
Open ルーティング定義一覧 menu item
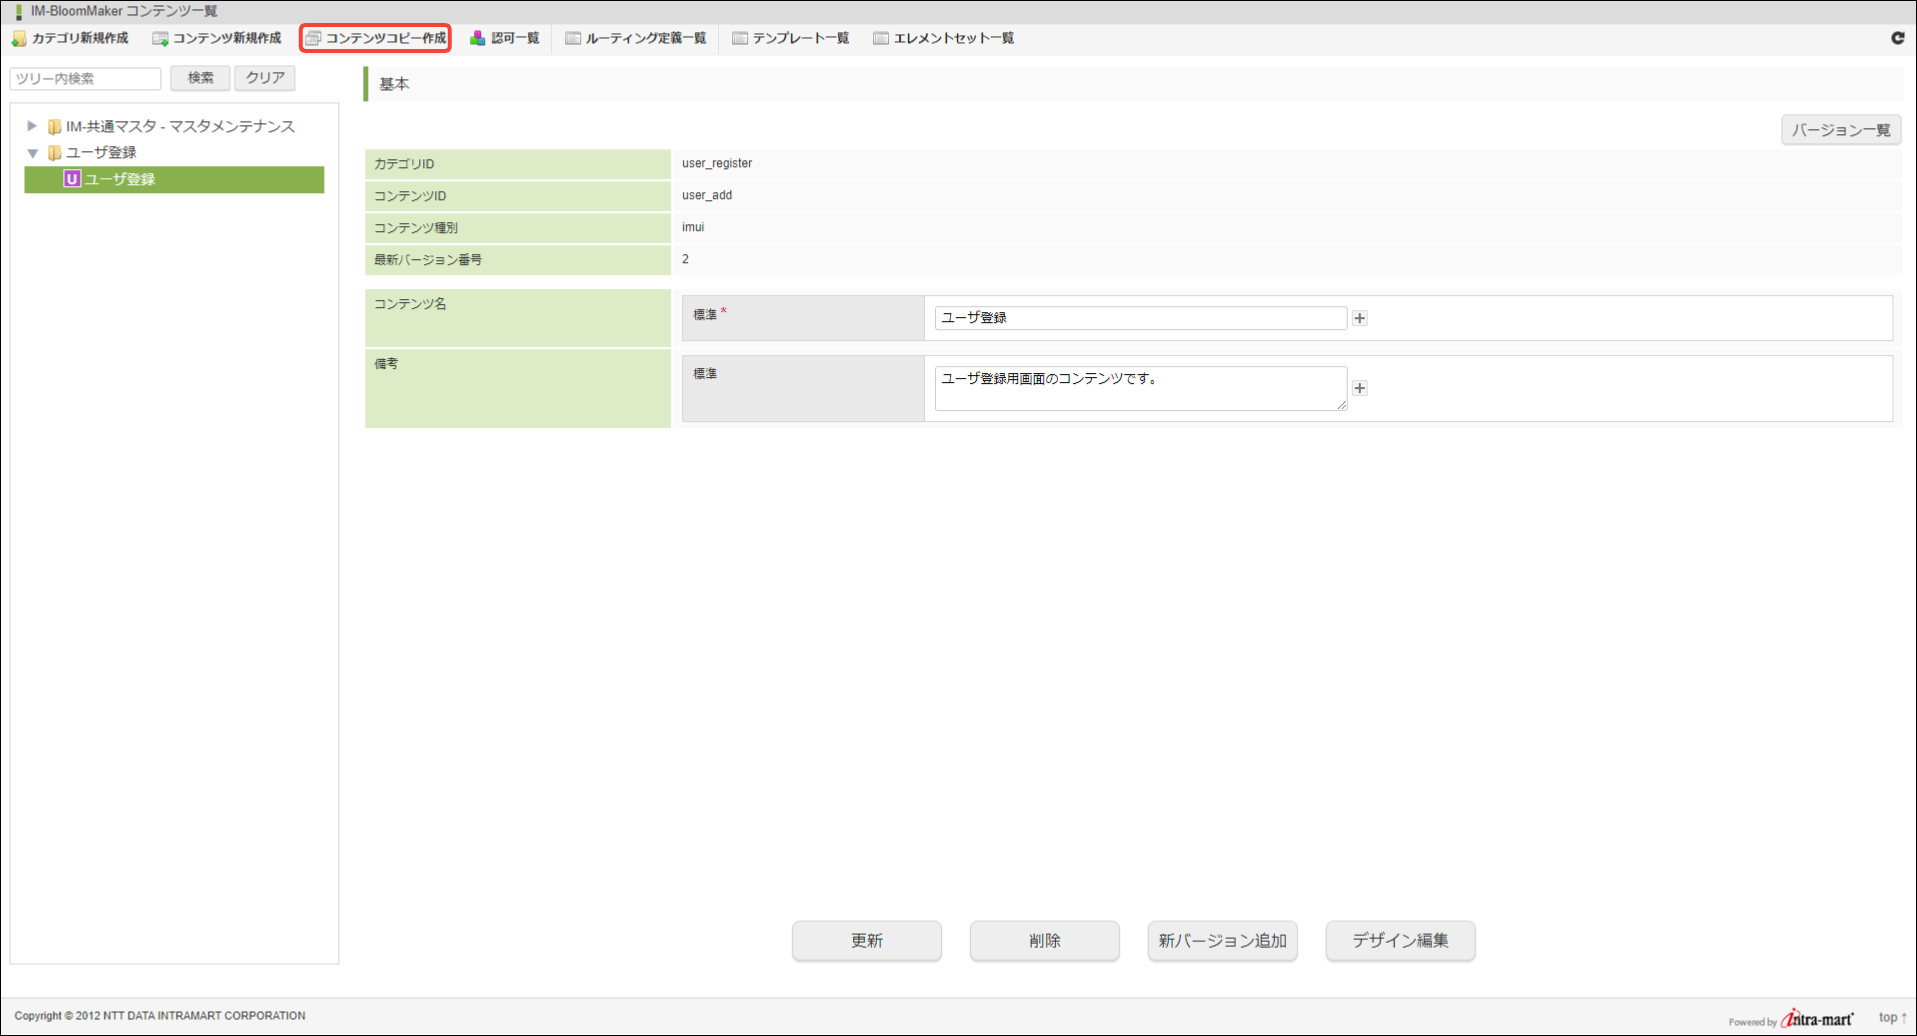tap(636, 38)
